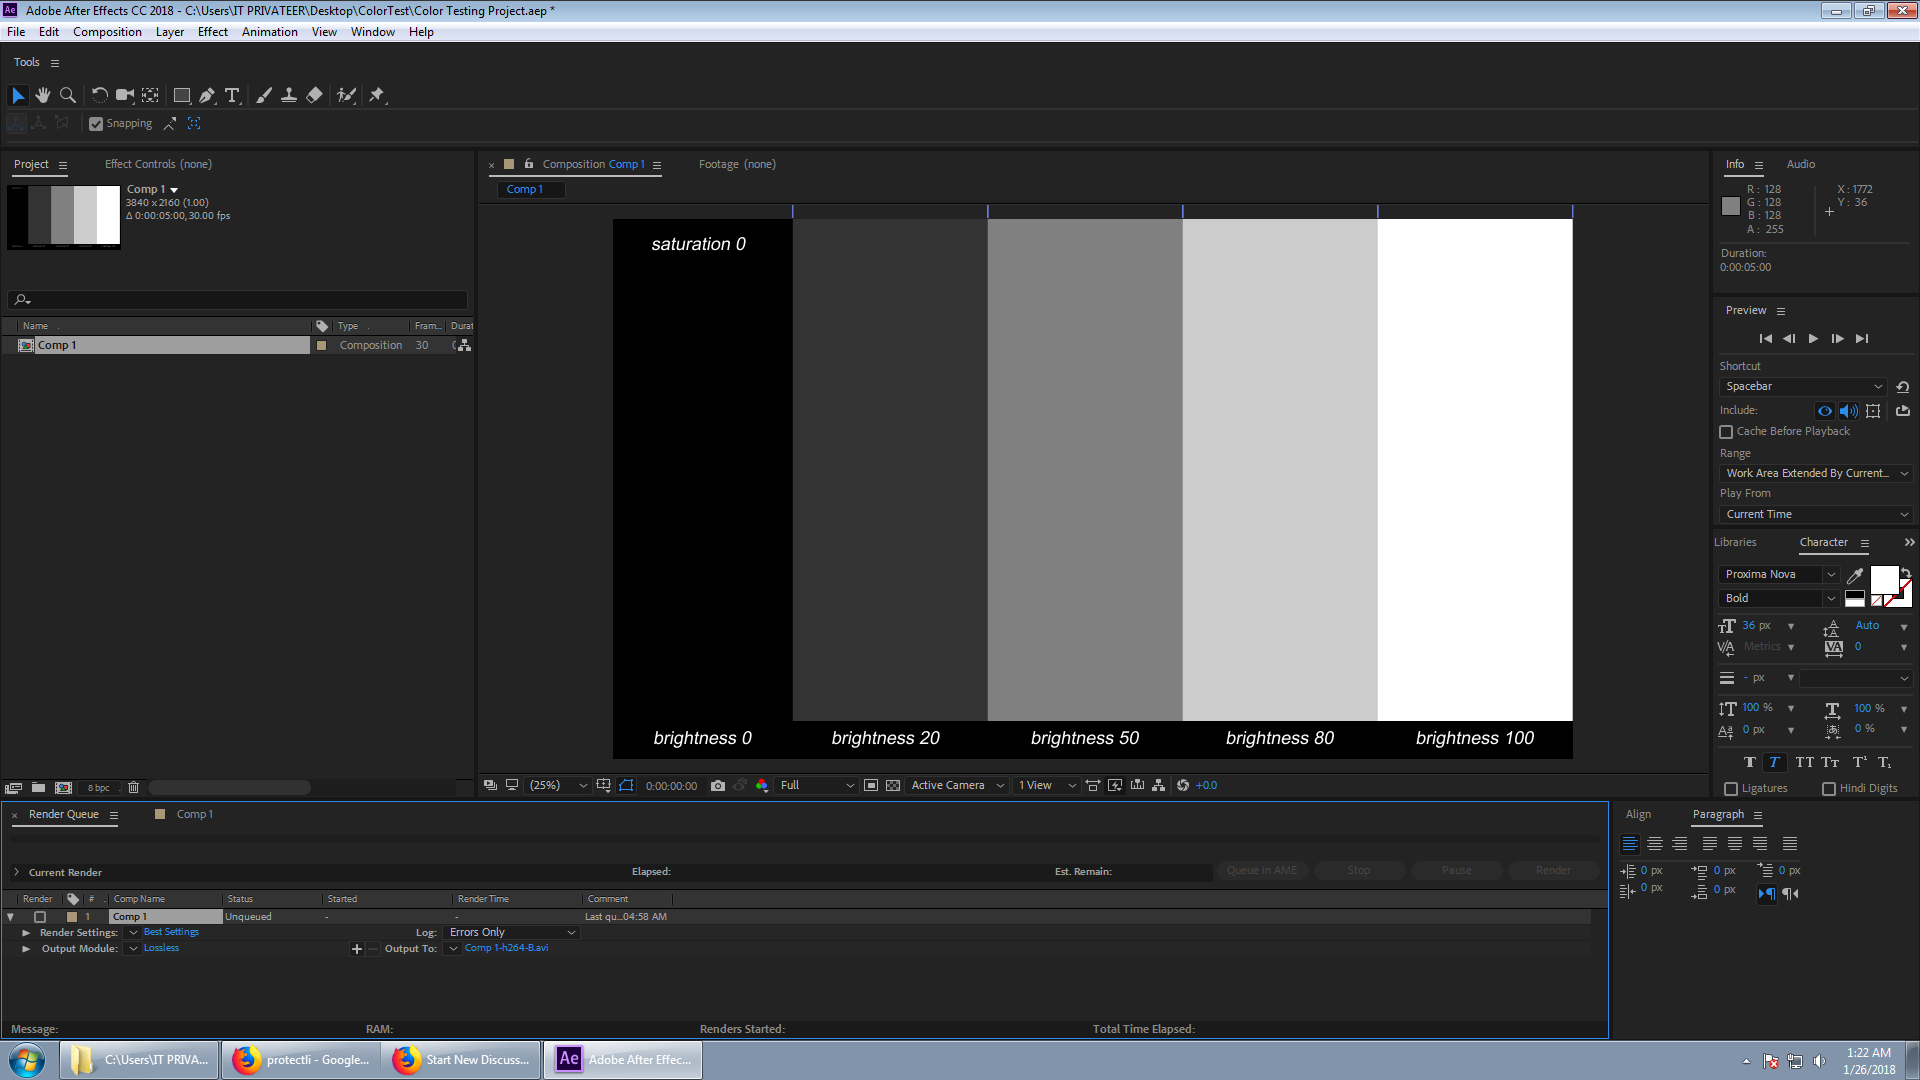Open Render Settings Best Settings dropdown
1920x1080 pixels.
(133, 932)
